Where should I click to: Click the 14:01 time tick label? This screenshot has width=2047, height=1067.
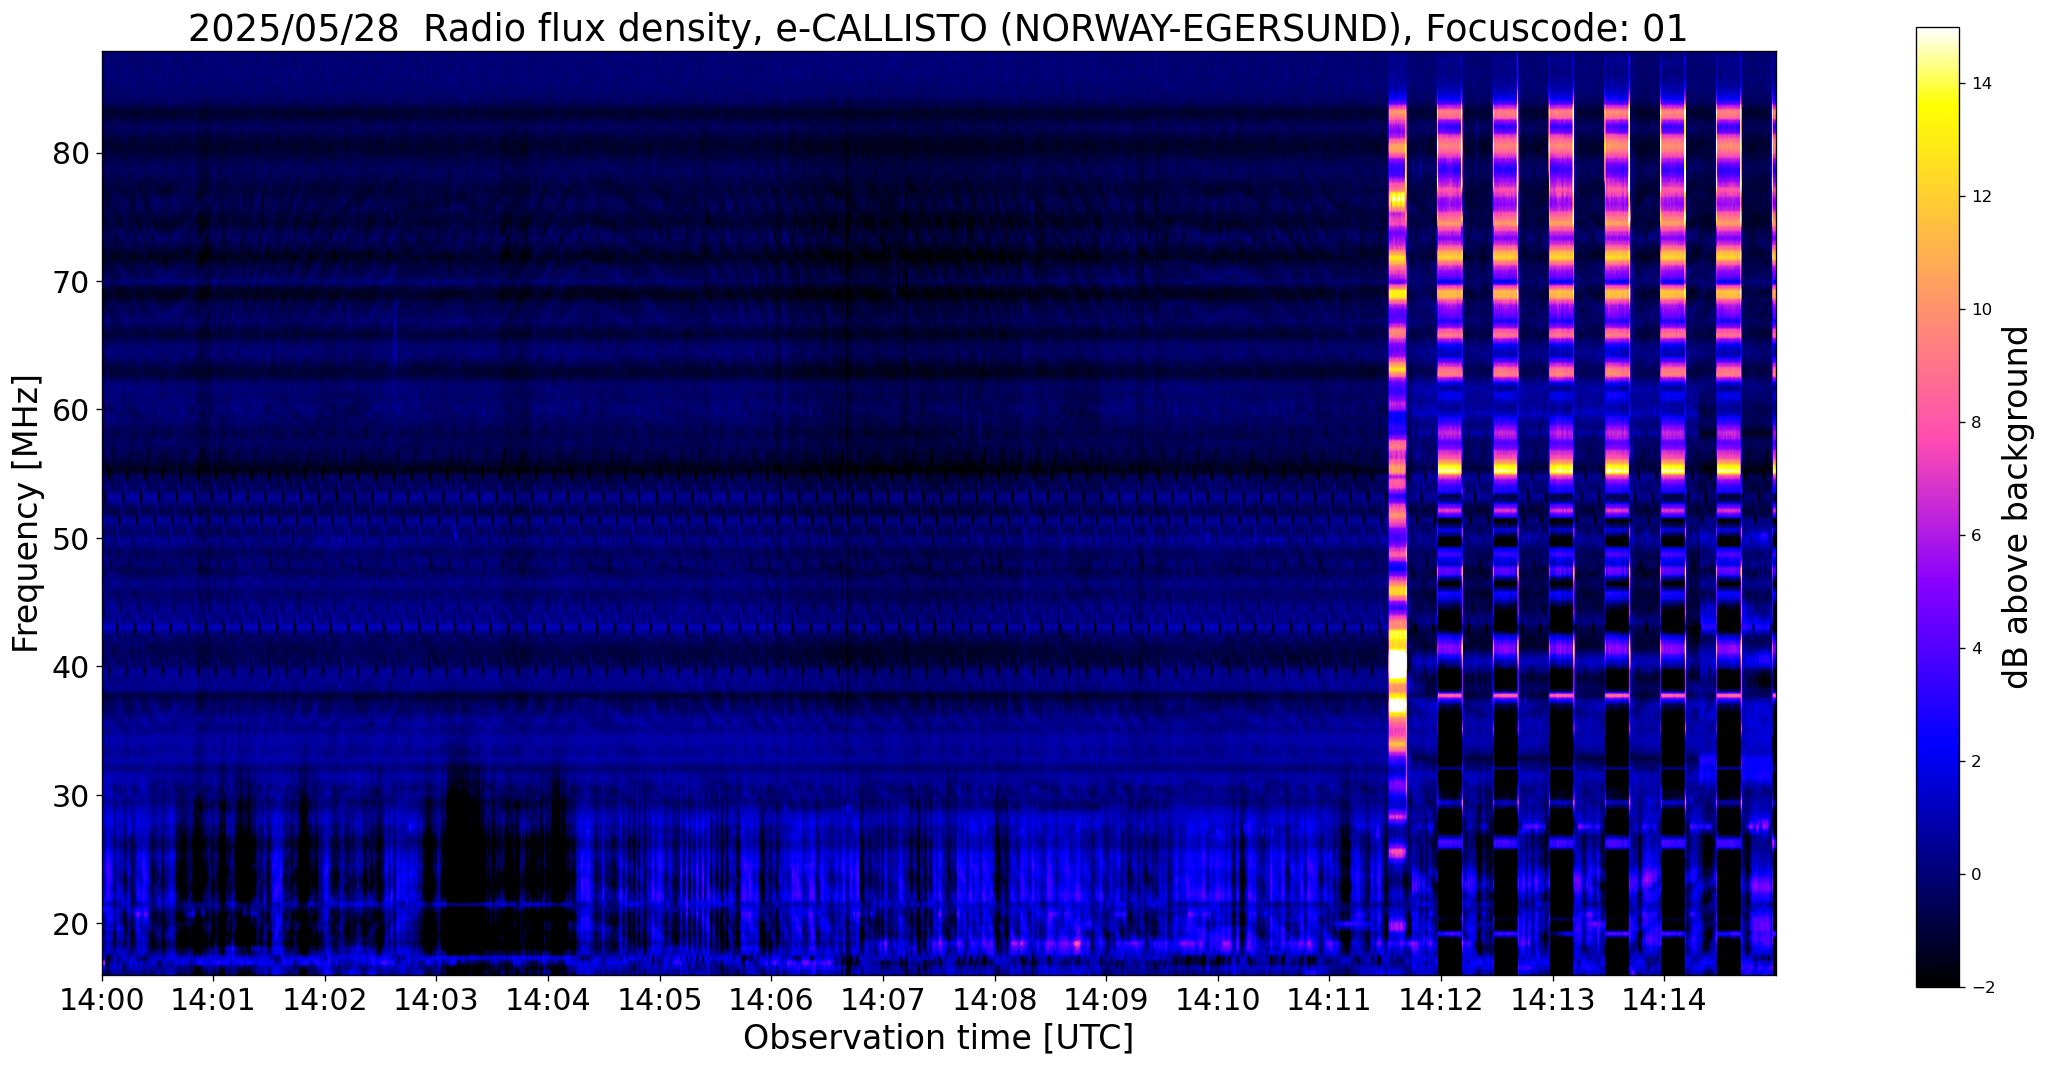pos(213,999)
